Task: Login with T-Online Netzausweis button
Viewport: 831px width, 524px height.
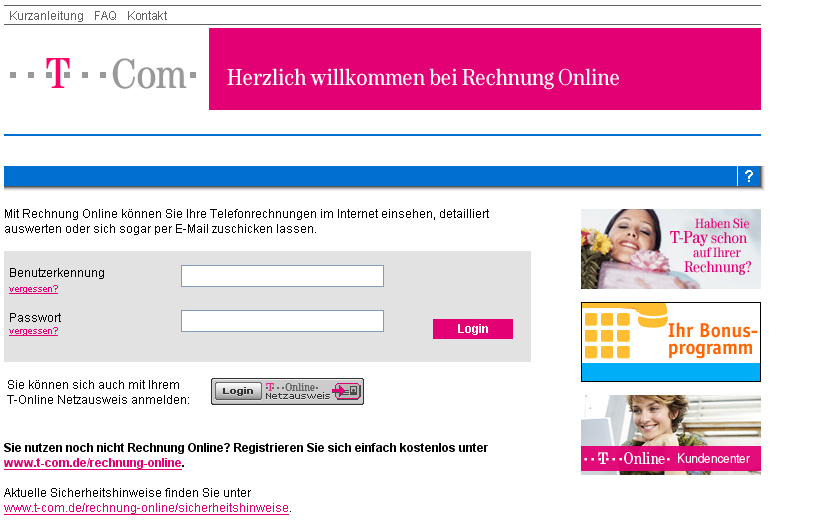Action: [287, 392]
